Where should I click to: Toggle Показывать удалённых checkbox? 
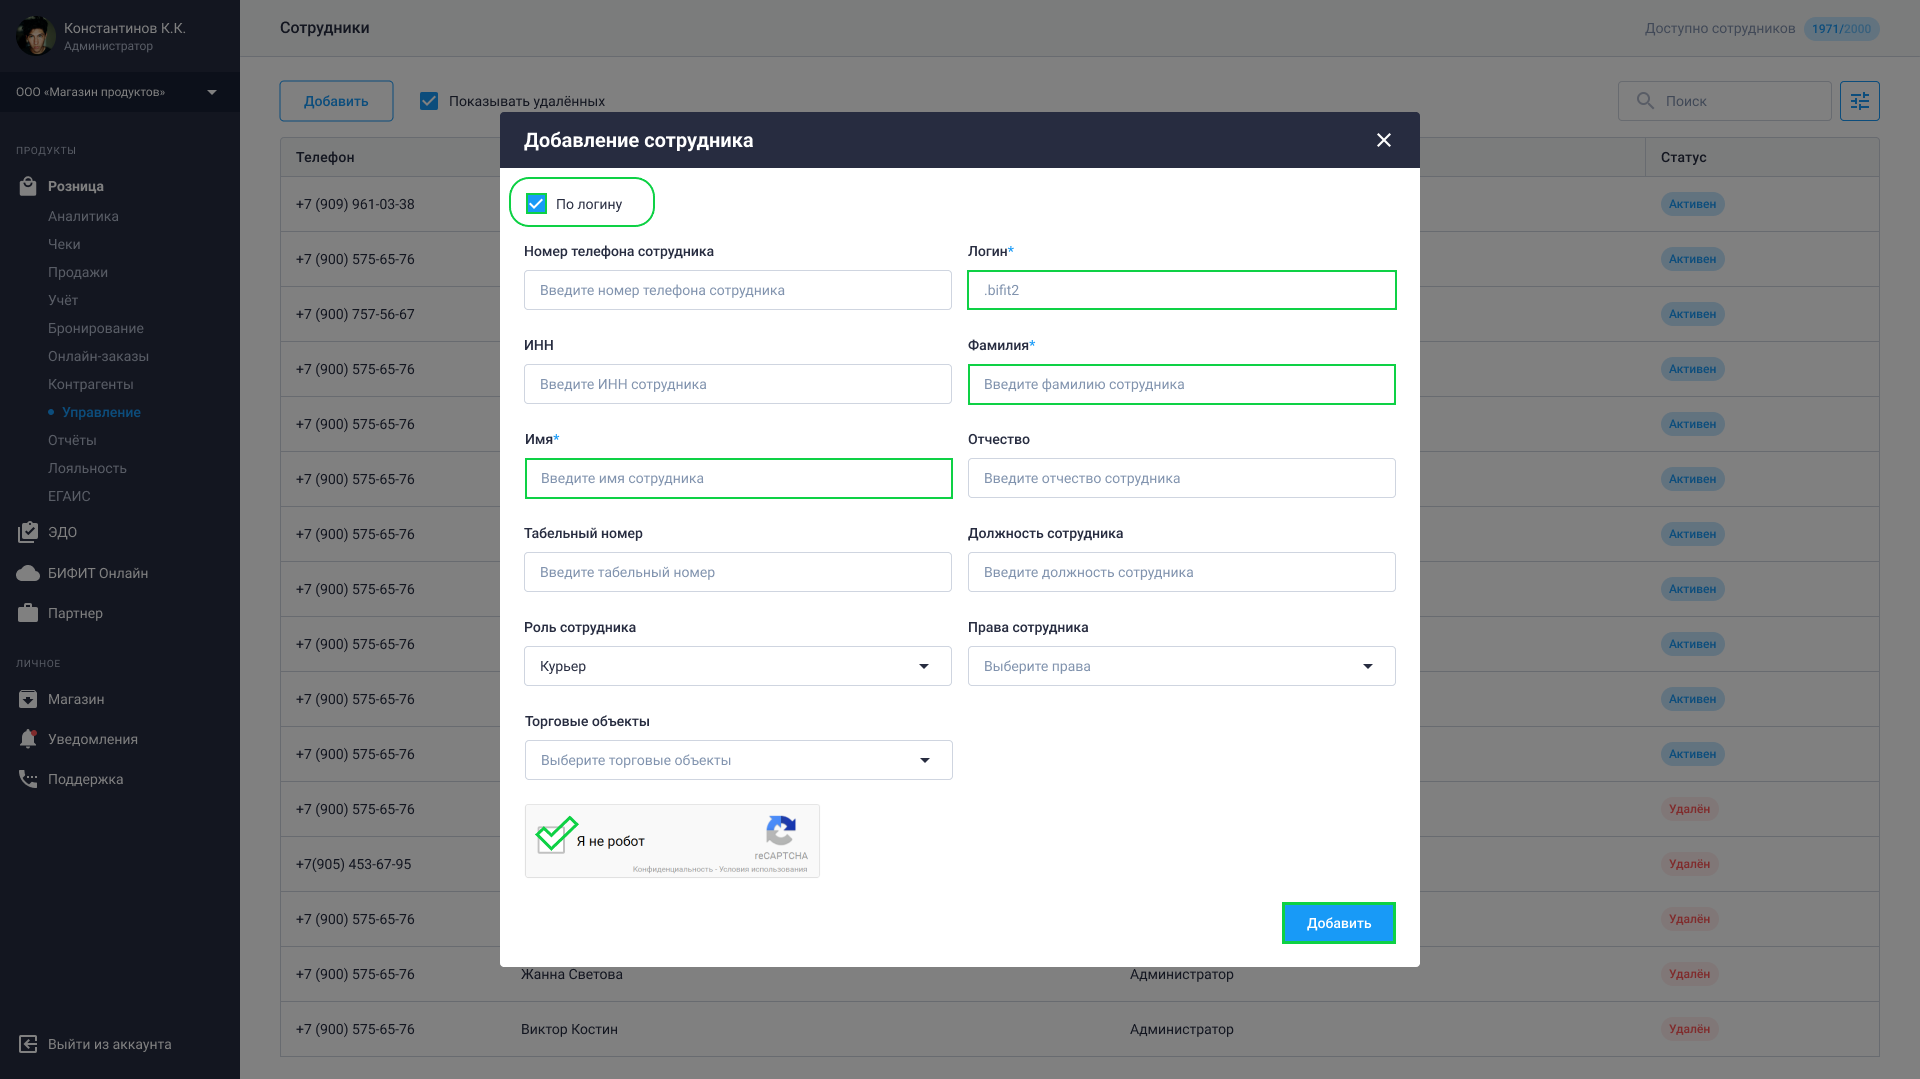point(429,101)
